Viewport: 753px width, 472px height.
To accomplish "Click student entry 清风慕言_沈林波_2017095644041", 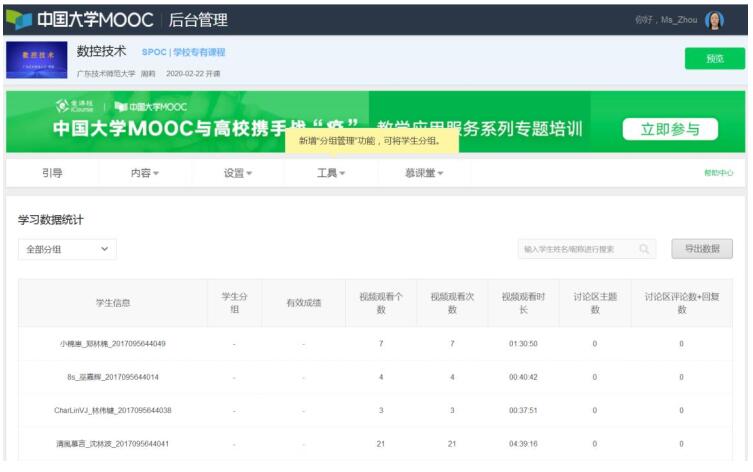I will (112, 443).
